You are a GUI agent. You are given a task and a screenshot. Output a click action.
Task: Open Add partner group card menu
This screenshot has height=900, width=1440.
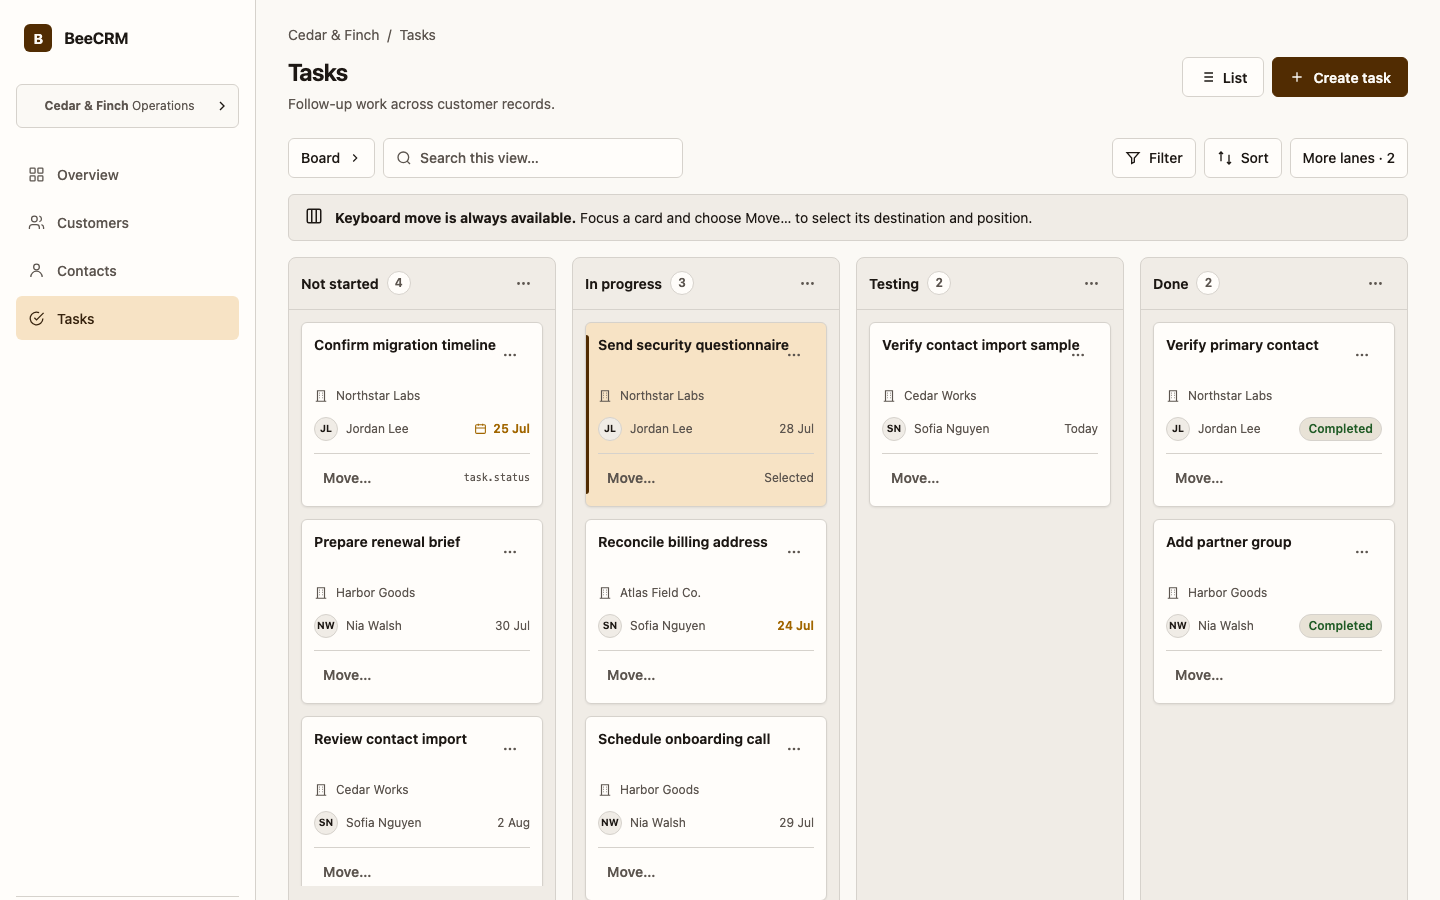(x=1362, y=552)
